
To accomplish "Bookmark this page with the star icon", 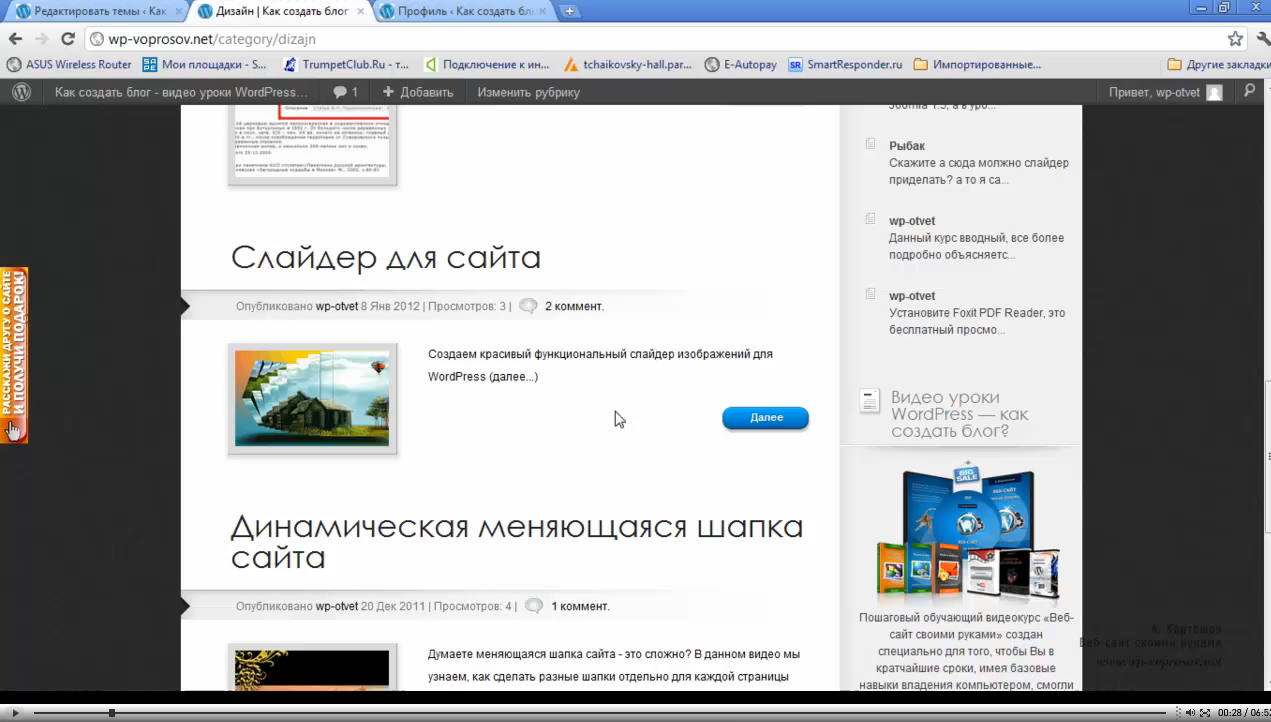I will tap(1236, 39).
